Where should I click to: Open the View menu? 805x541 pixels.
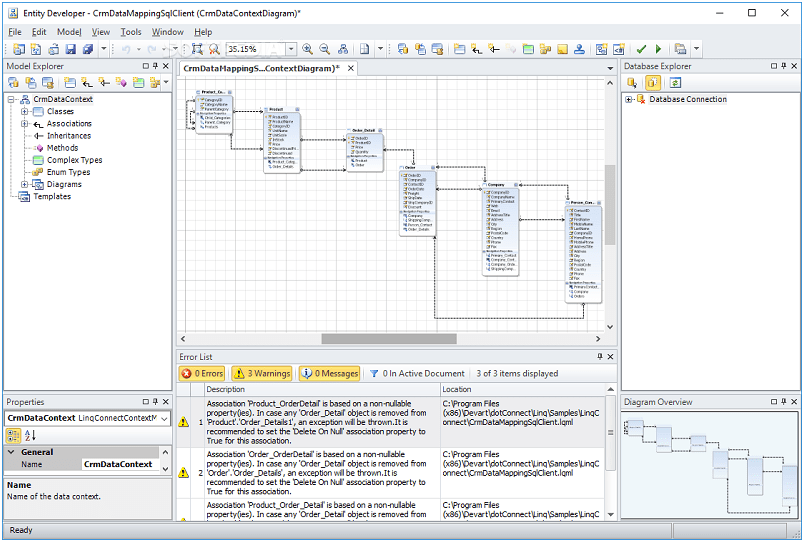pyautogui.click(x=101, y=32)
